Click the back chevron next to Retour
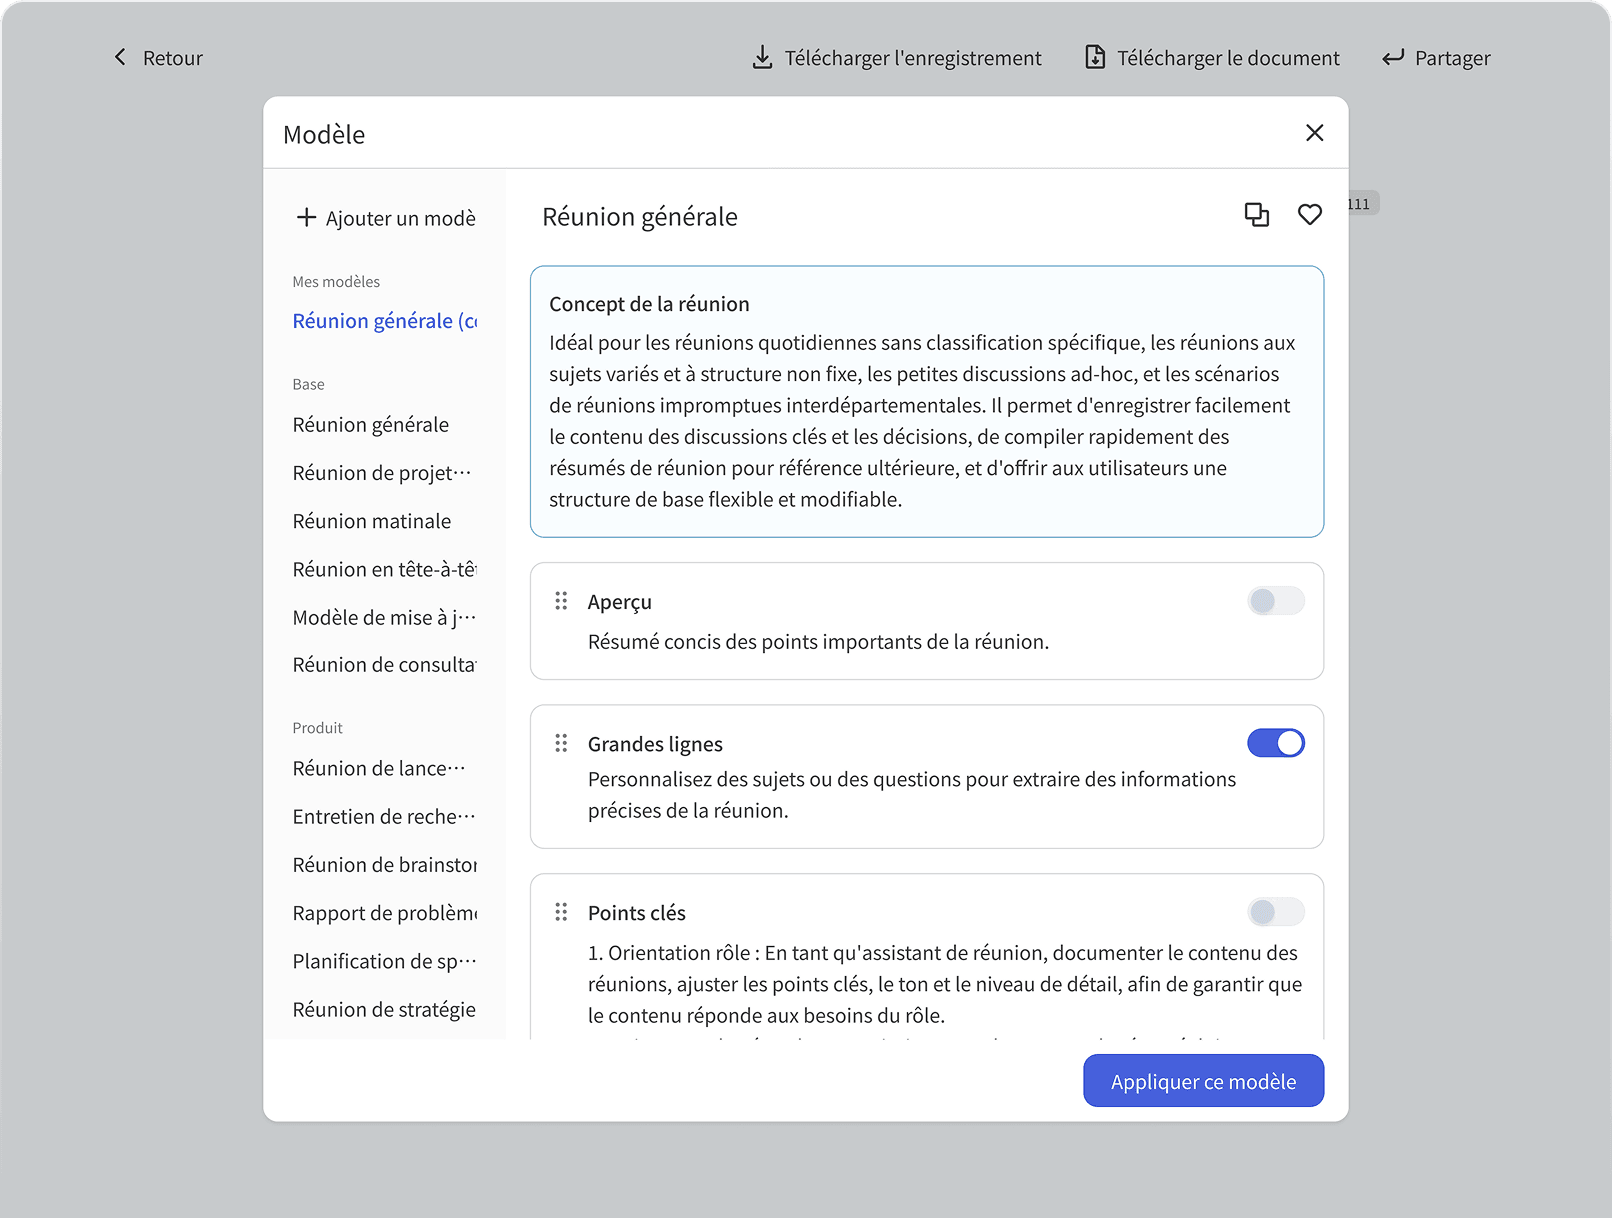The width and height of the screenshot is (1612, 1218). (120, 57)
